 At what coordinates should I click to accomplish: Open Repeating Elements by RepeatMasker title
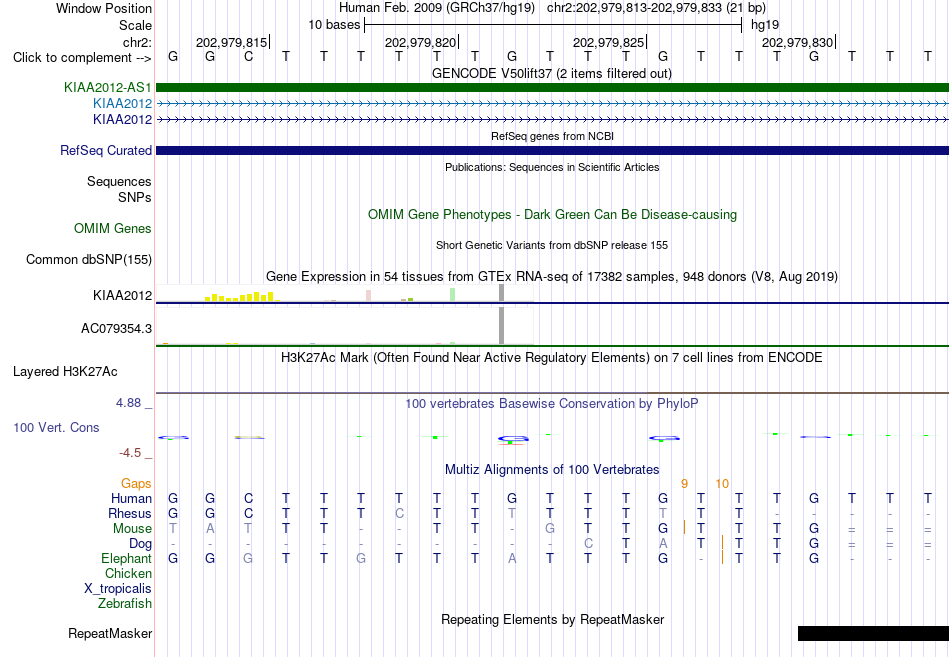[552, 619]
